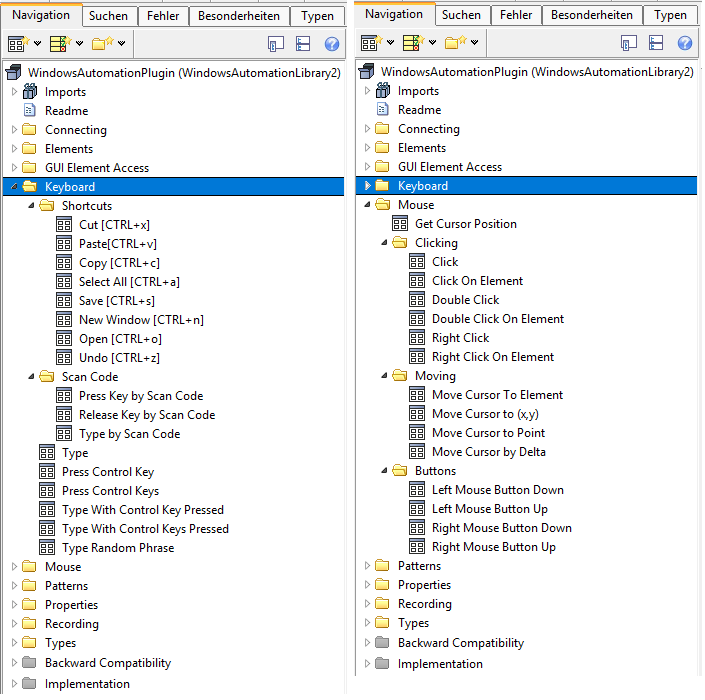Image resolution: width=705 pixels, height=700 pixels.
Task: Click the help icon in left panel toolbar
Action: coord(332,44)
